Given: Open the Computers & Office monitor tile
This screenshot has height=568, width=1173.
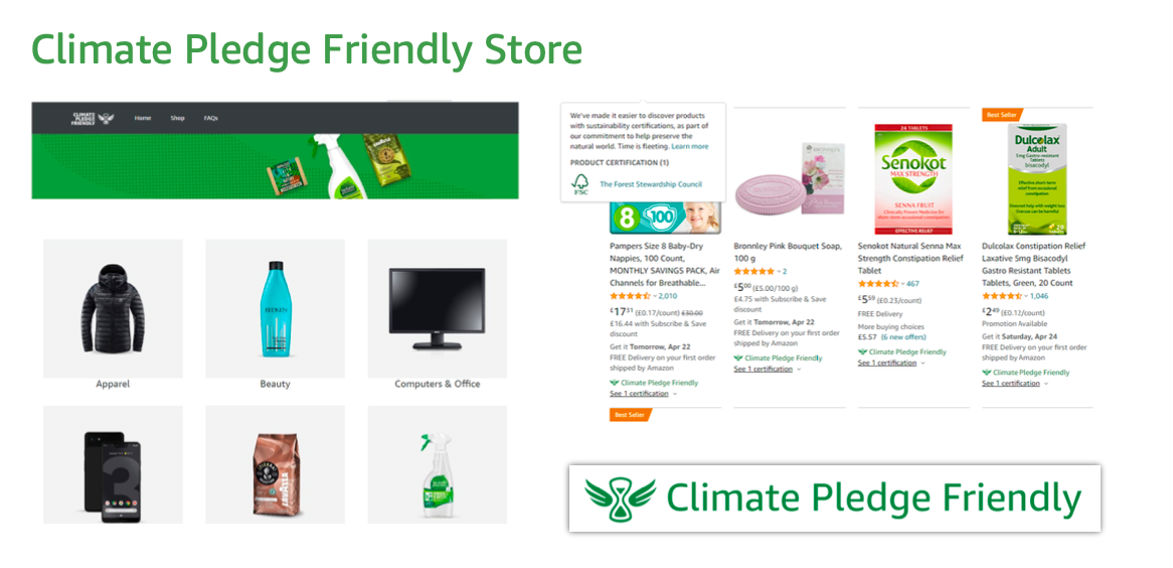Looking at the screenshot, I should coord(437,308).
